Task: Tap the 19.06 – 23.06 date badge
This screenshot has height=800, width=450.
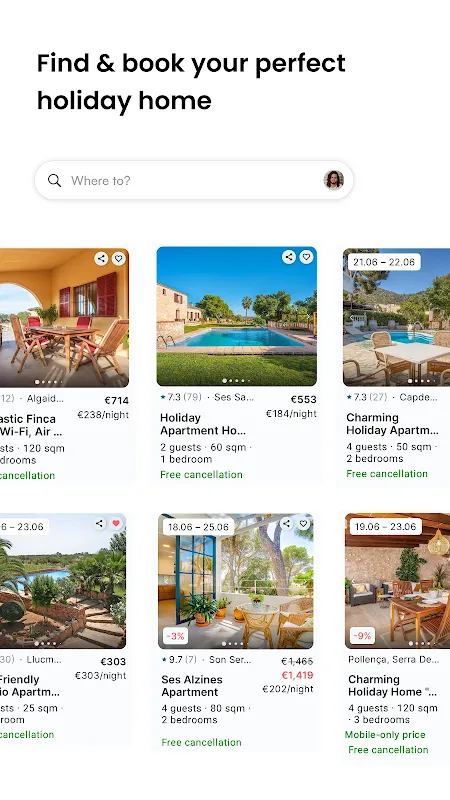Action: tap(385, 527)
